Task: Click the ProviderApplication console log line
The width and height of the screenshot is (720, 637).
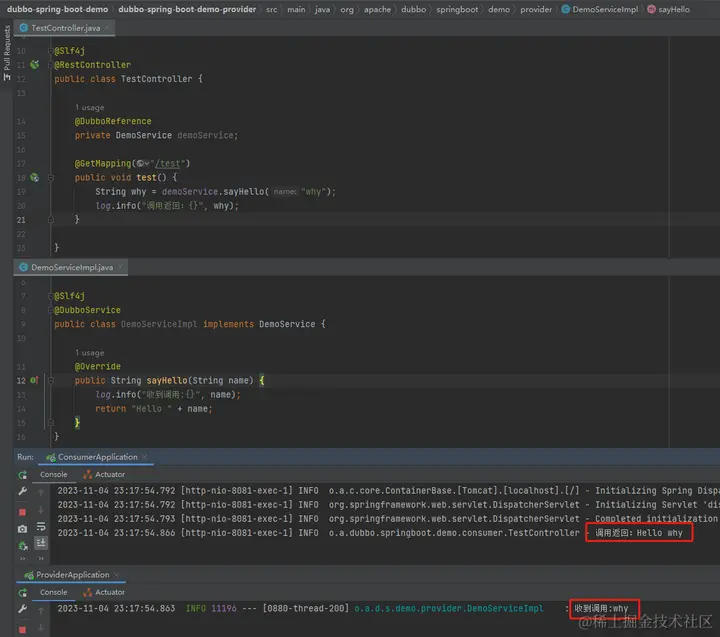Action: tap(343, 609)
